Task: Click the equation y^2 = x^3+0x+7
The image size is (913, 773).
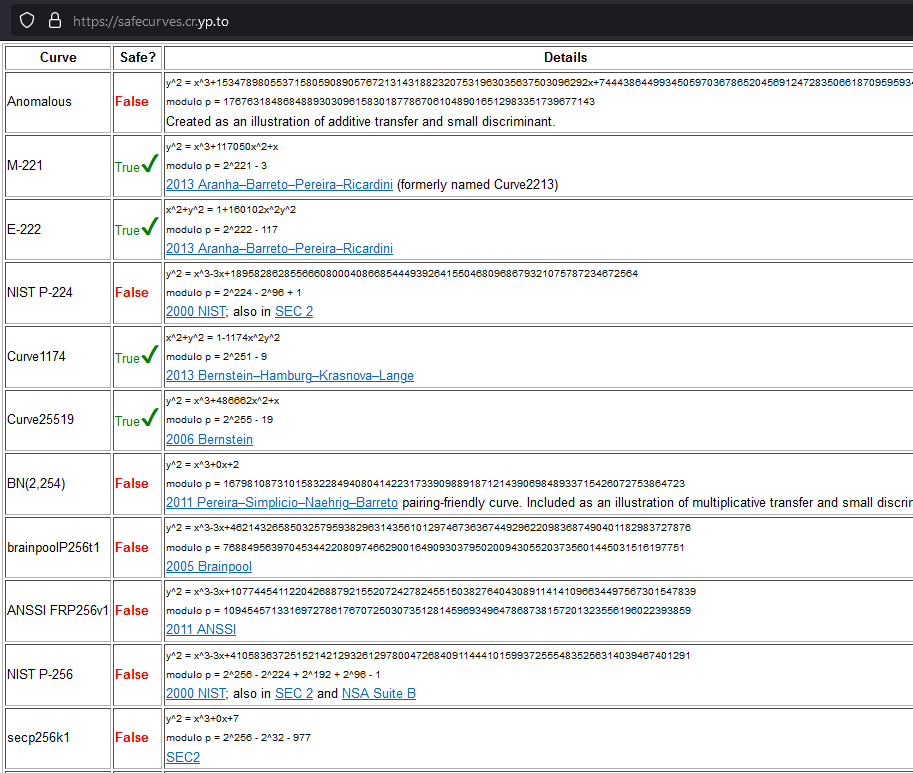Action: point(202,719)
